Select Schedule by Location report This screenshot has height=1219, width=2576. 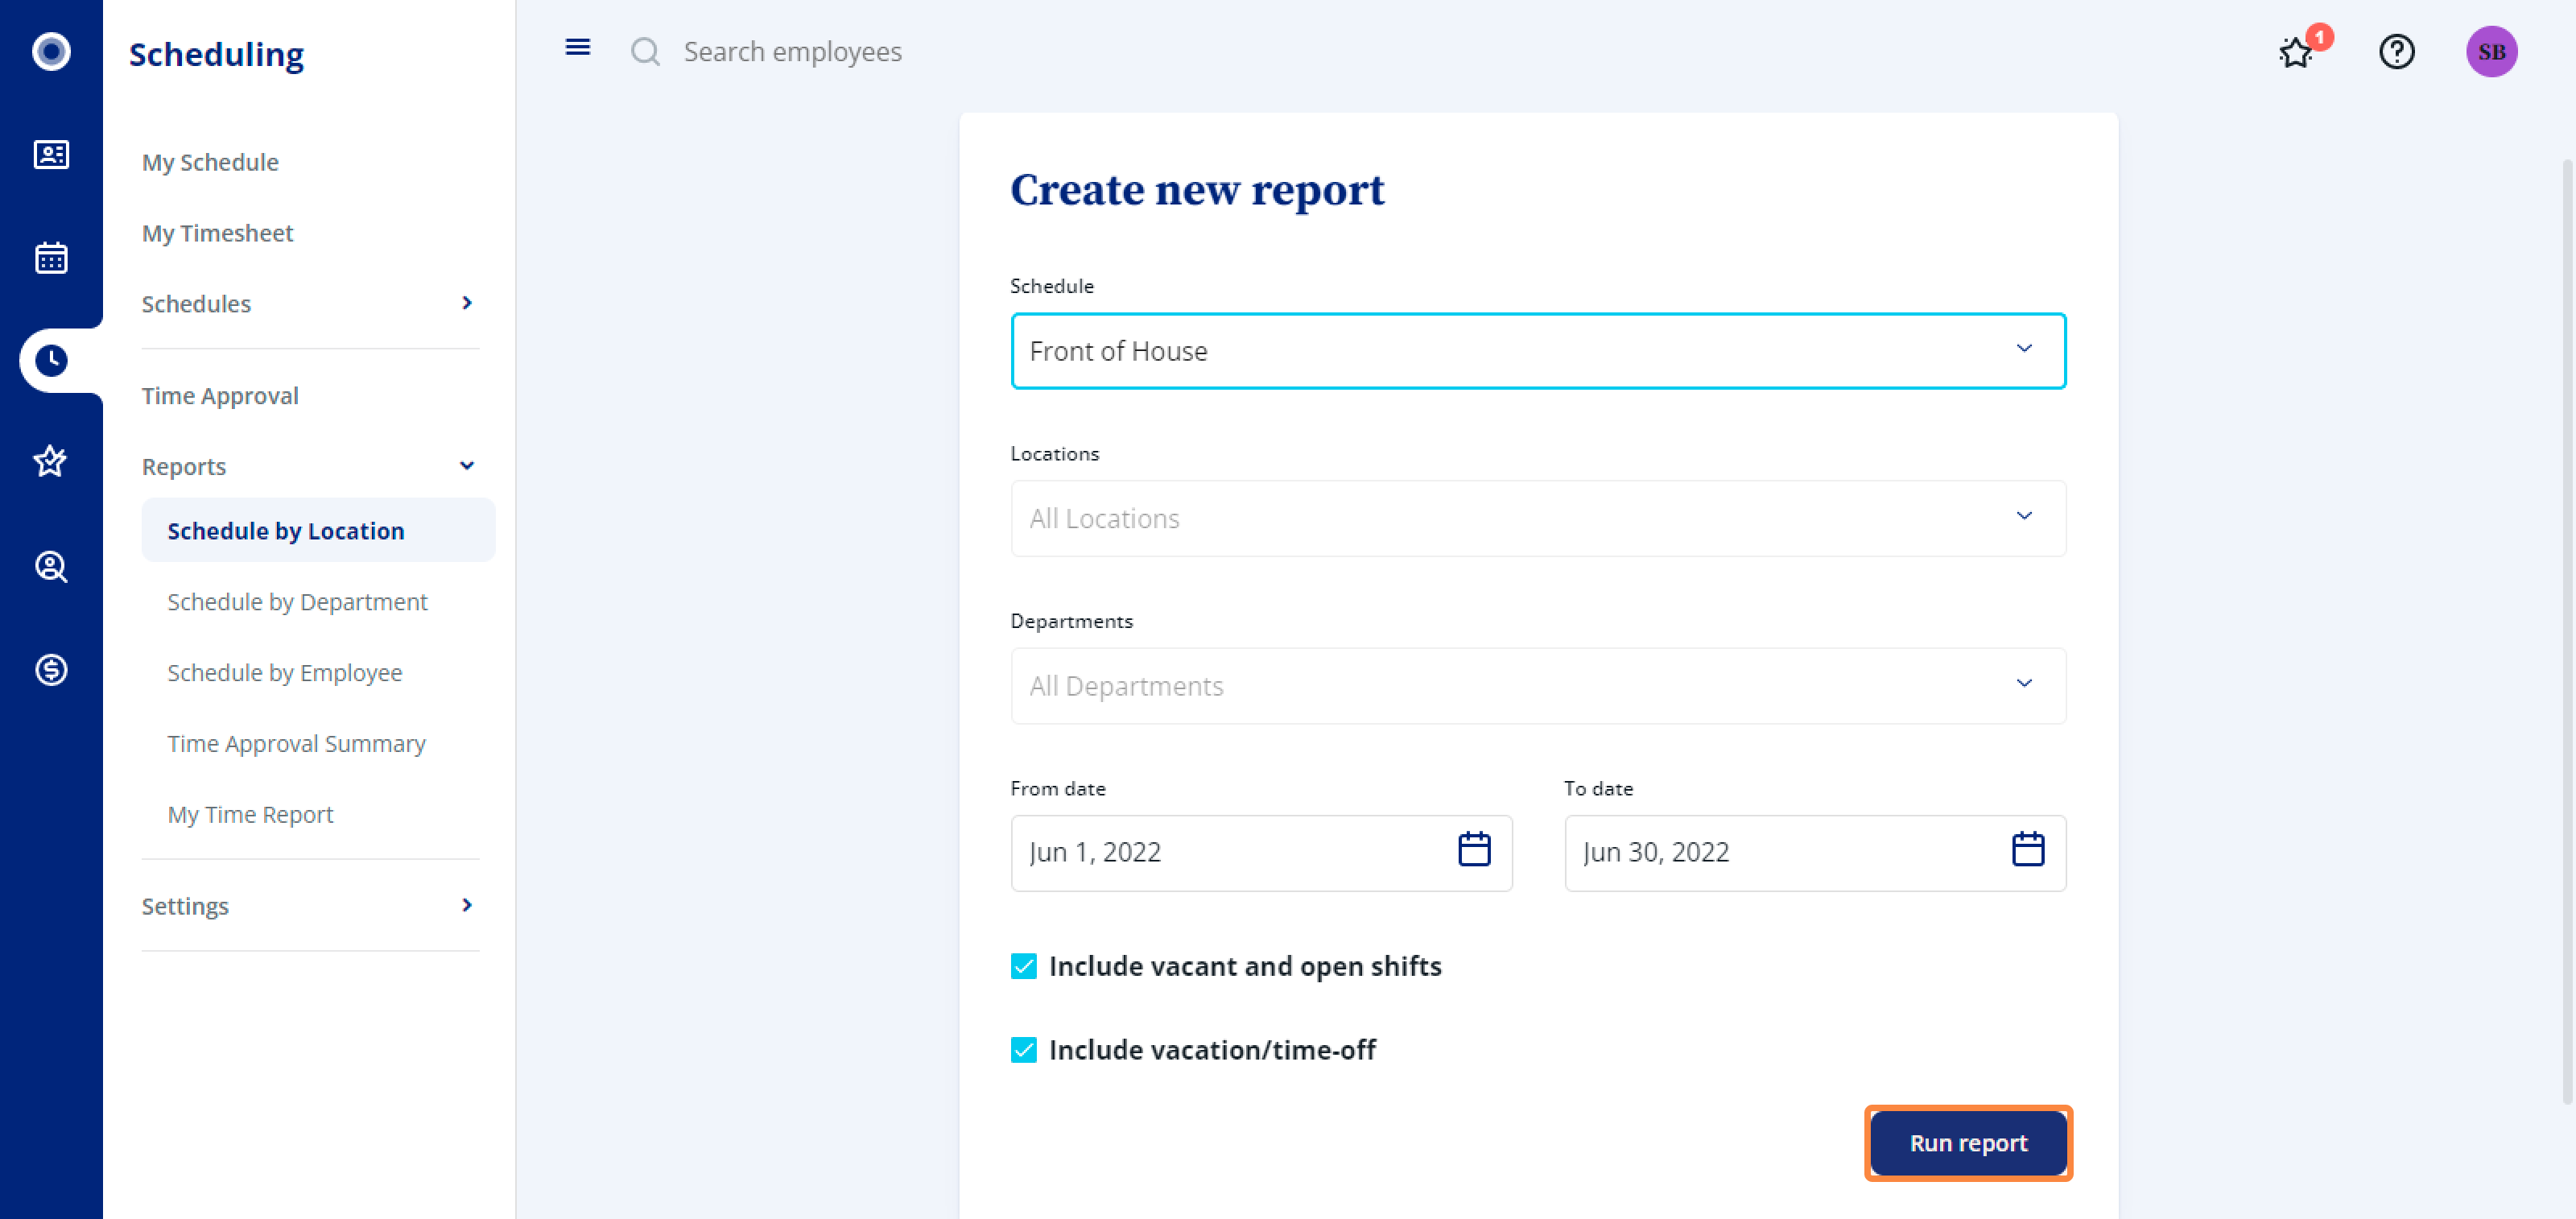pos(318,530)
